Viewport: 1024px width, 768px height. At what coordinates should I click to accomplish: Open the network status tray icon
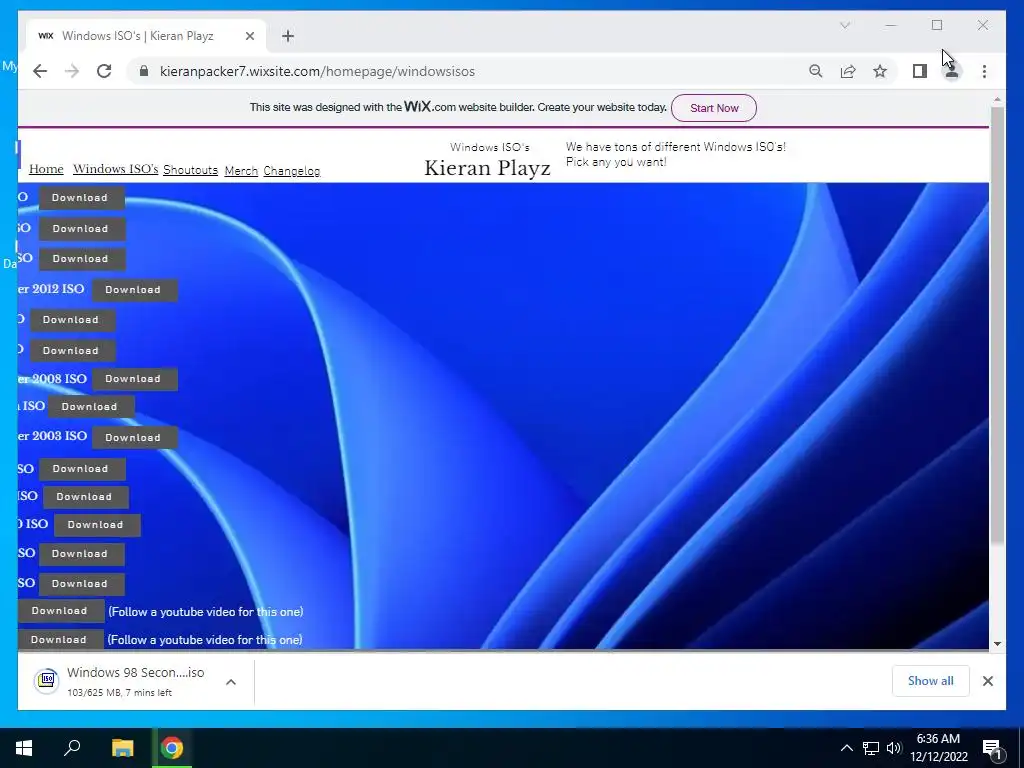click(871, 748)
